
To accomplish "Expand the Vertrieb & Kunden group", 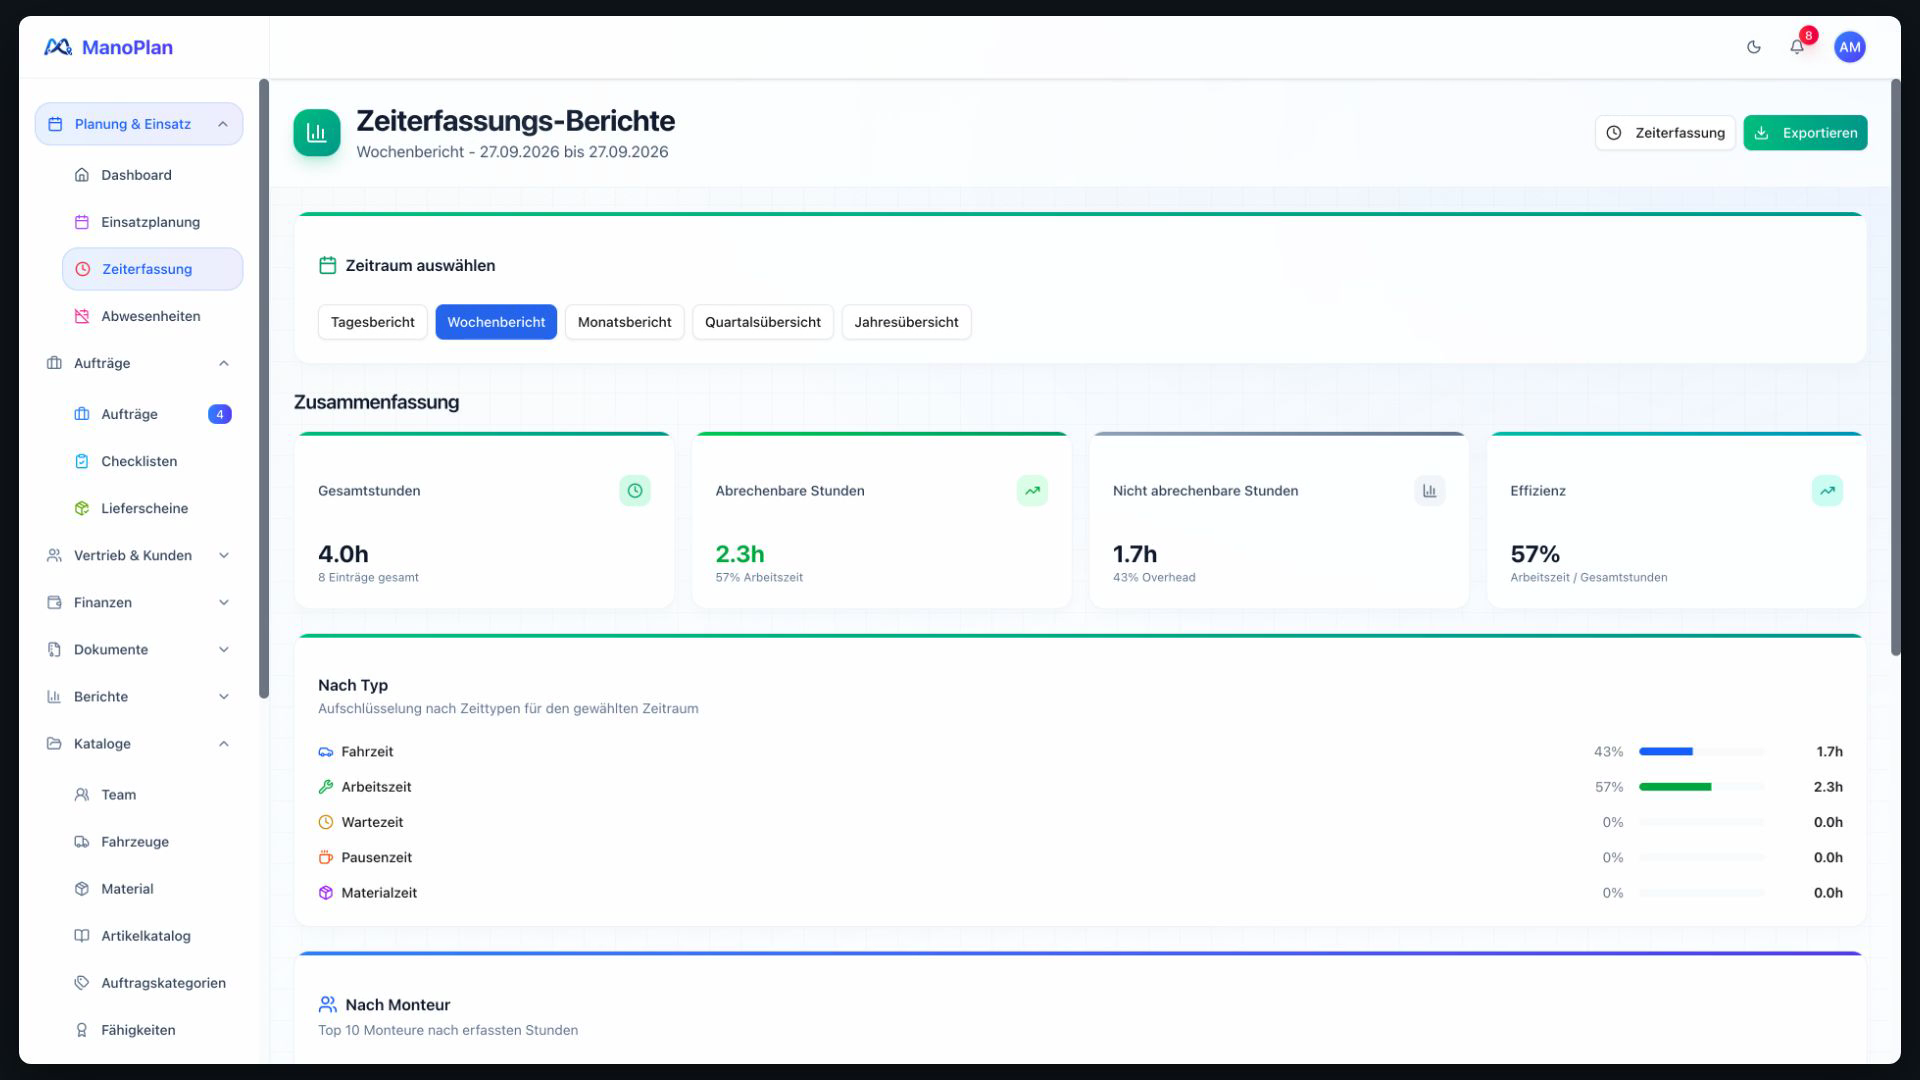I will [x=139, y=555].
